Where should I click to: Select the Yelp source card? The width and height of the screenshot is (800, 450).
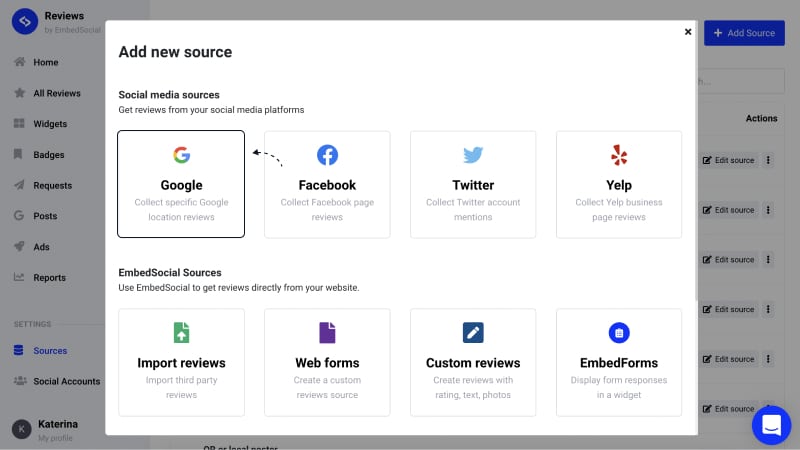tap(619, 184)
